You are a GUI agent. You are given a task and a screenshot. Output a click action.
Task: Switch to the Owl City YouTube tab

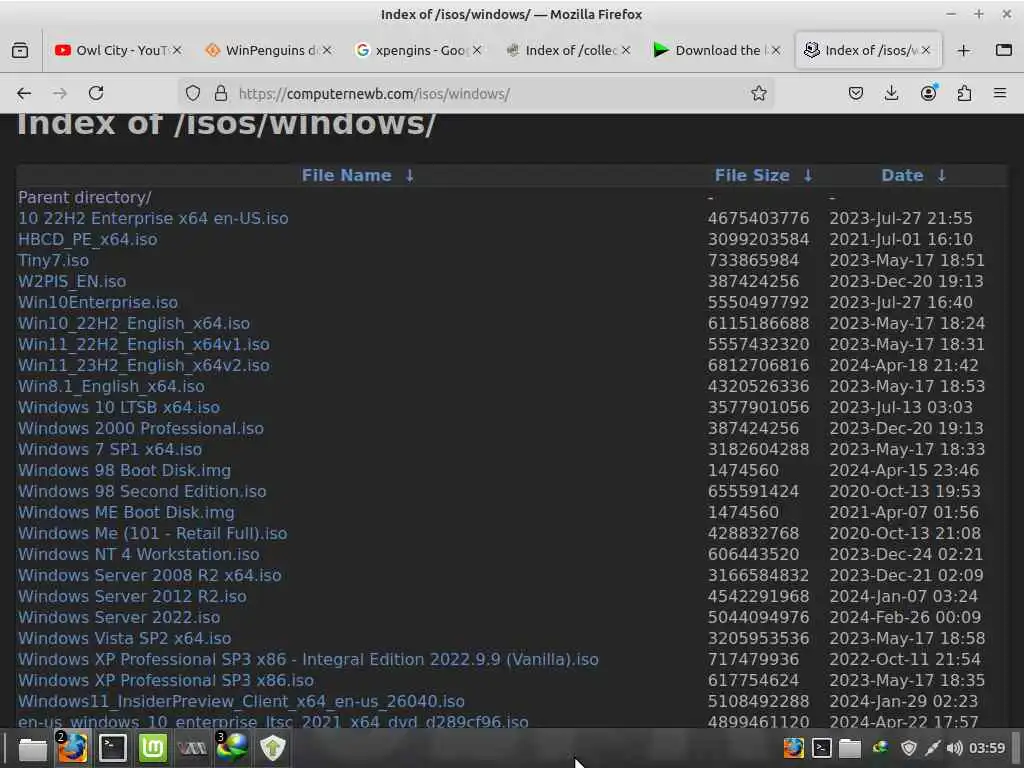pos(118,50)
